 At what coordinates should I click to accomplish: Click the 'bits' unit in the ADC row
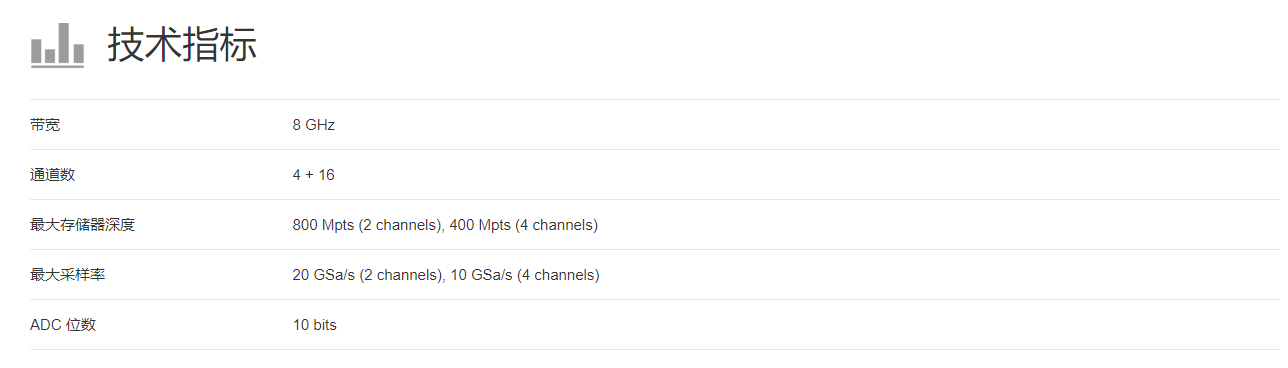324,325
